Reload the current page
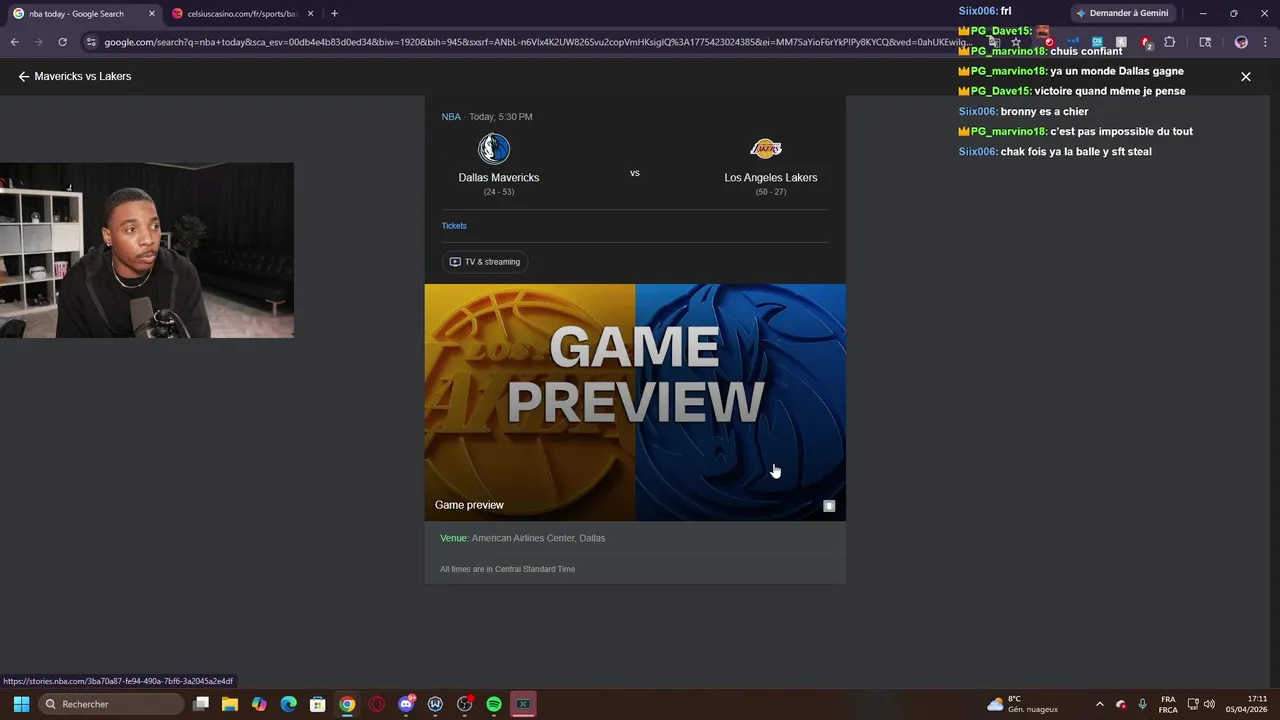Viewport: 1280px width, 720px height. [62, 42]
